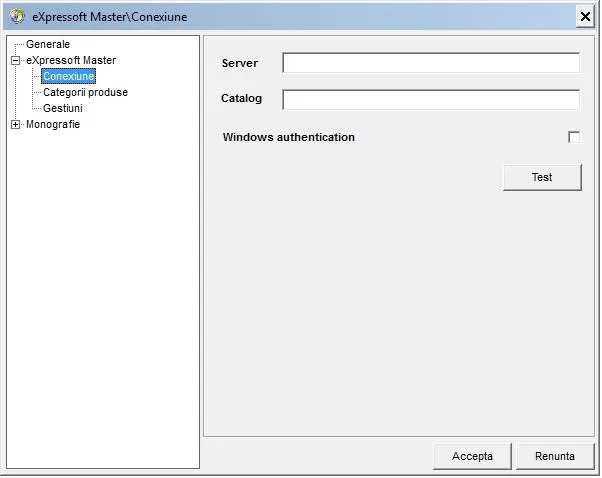This screenshot has width=602, height=478.
Task: Focus the Server input field
Action: click(x=431, y=63)
